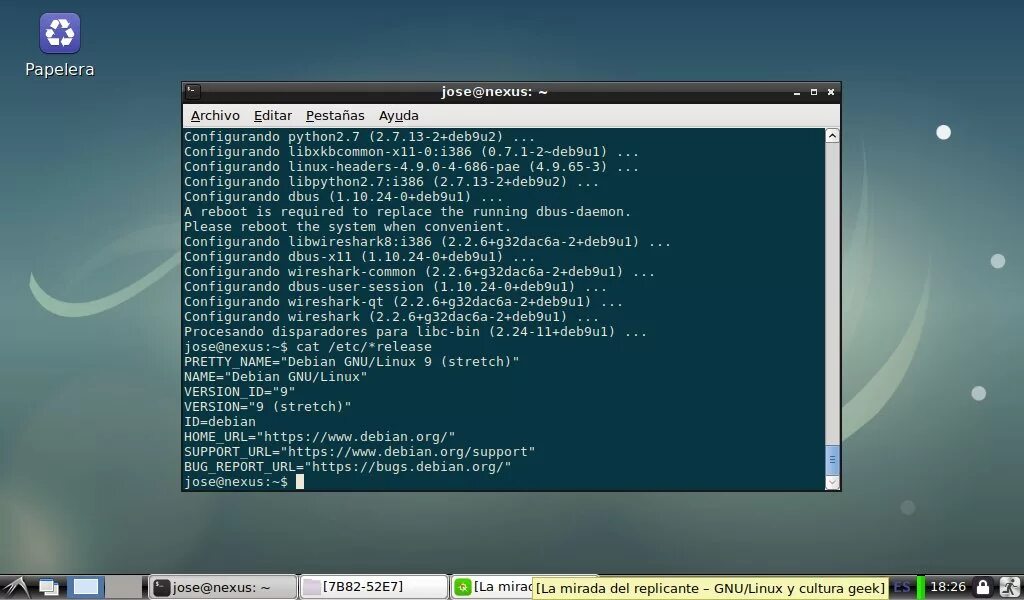Viewport: 1024px width, 600px height.
Task: Open the LXDE start menu icon
Action: pos(15,586)
